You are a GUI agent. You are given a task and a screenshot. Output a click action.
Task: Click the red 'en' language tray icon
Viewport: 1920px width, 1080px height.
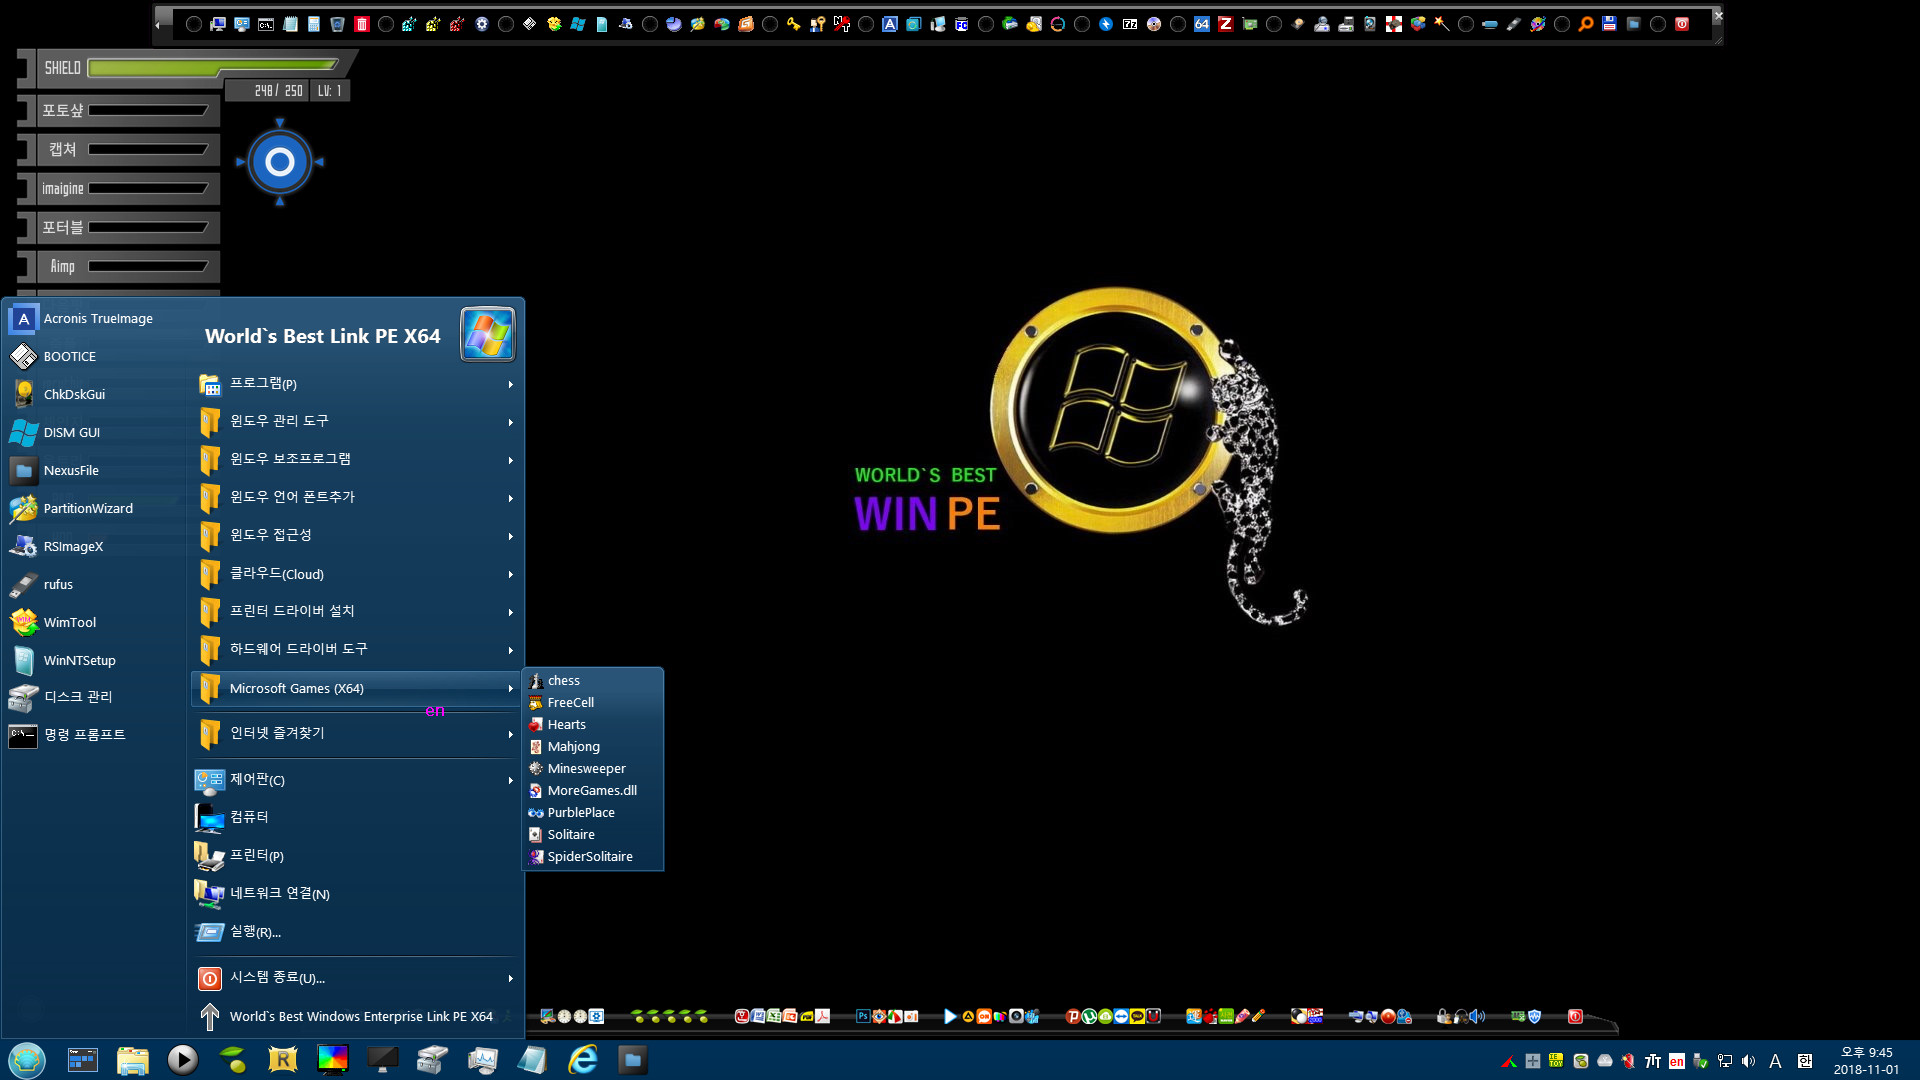pyautogui.click(x=1676, y=1061)
